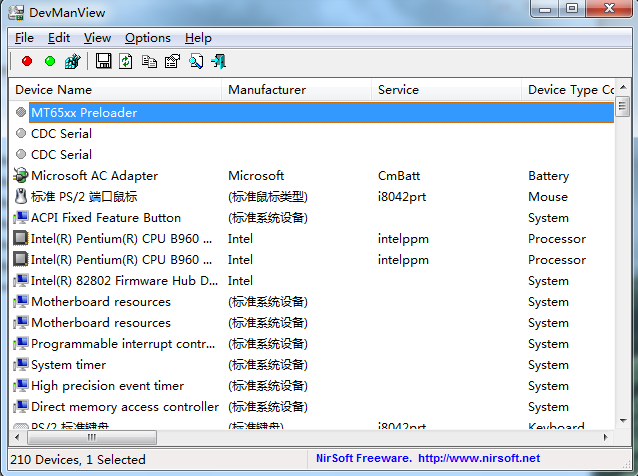Click the green Enable Selected Devices icon
This screenshot has height=476, width=638.
49,62
